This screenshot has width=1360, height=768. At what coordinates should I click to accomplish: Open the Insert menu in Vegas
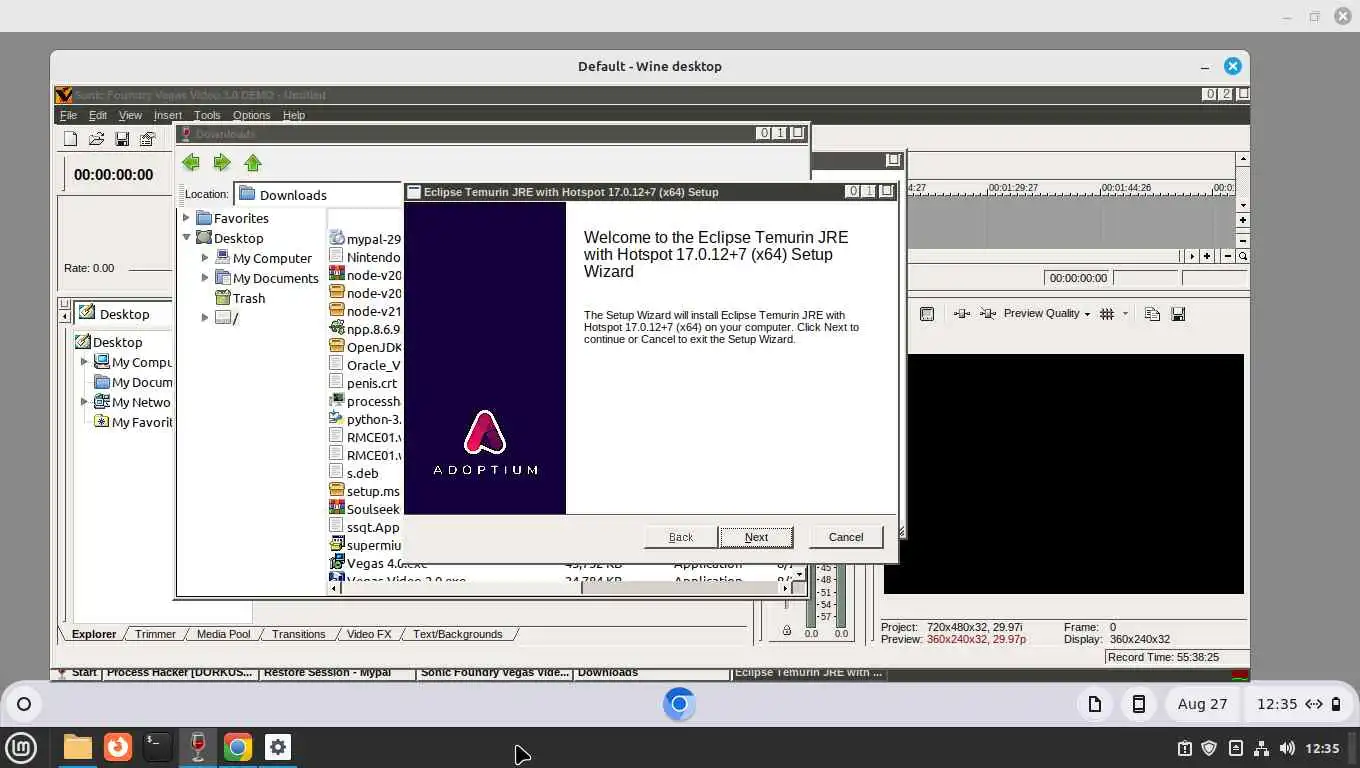coord(168,115)
